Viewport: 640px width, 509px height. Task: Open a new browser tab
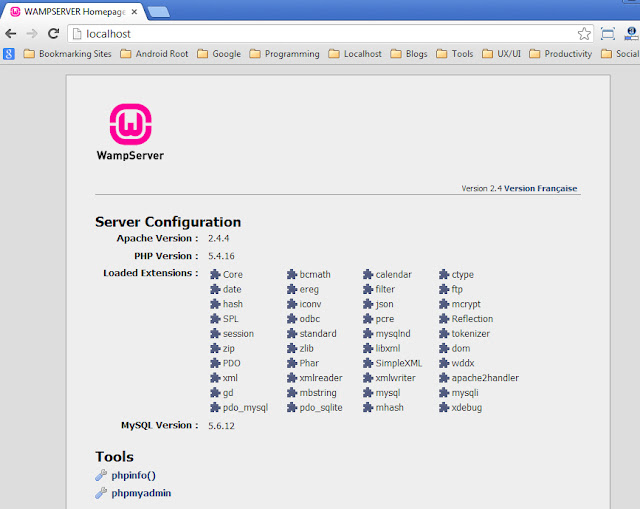159,12
